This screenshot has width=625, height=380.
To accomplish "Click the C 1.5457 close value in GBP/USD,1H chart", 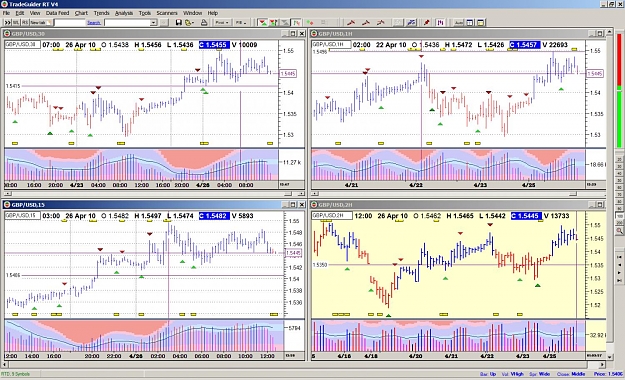I will pyautogui.click(x=525, y=45).
